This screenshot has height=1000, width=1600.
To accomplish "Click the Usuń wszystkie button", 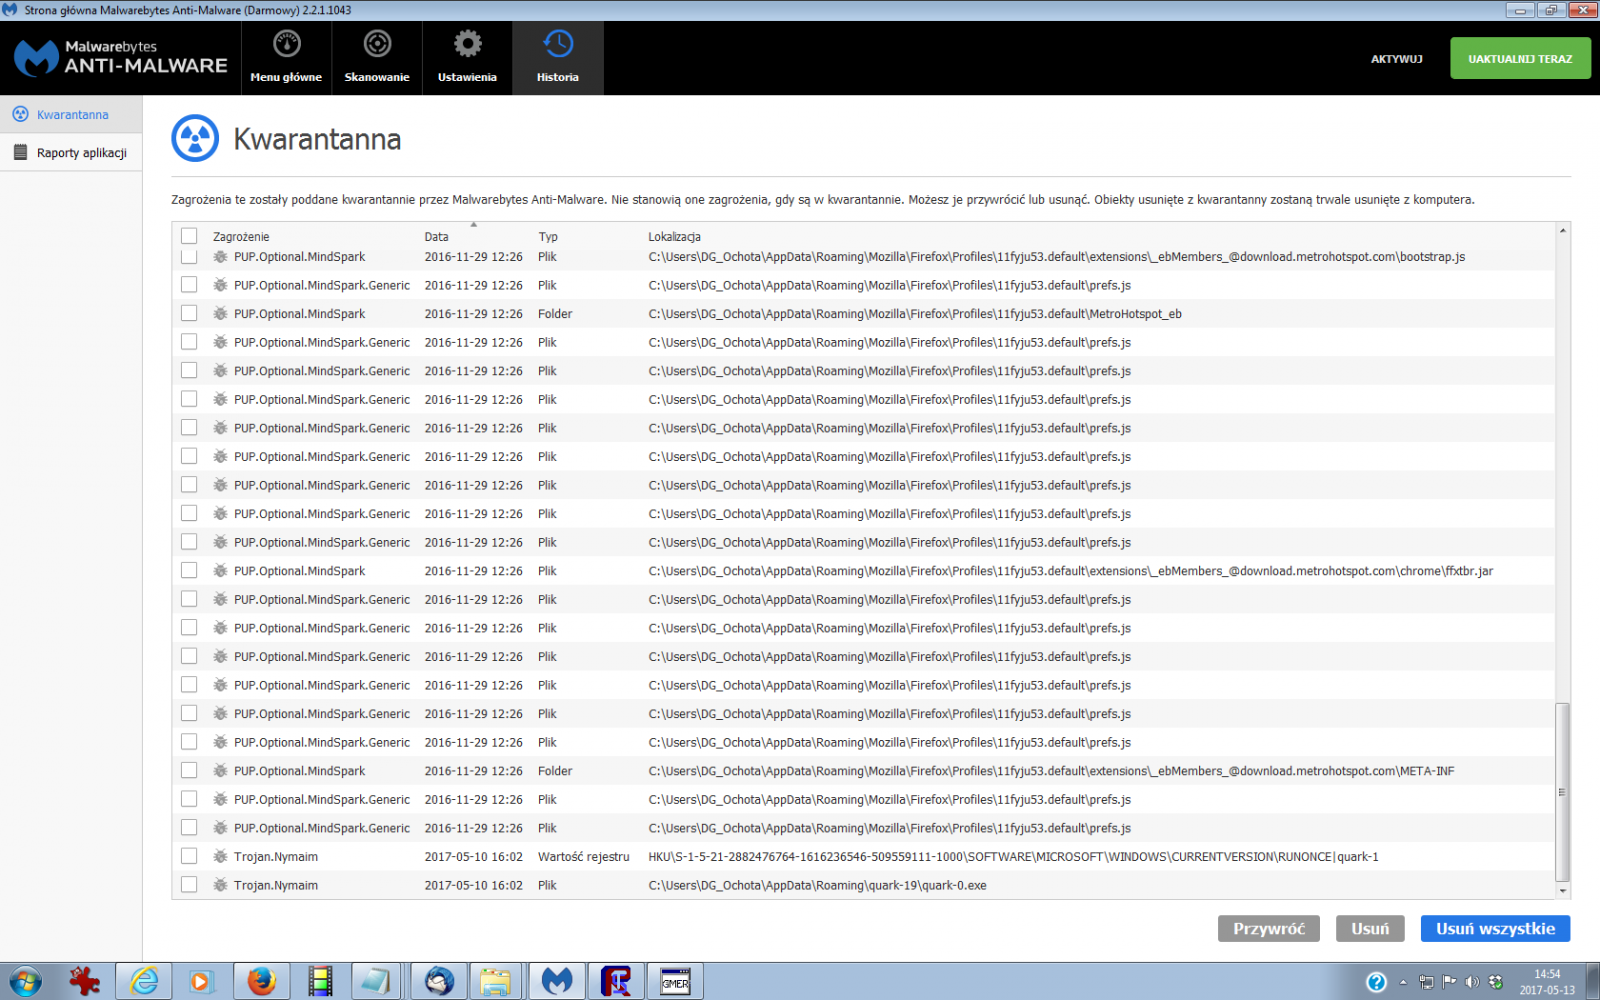I will (1495, 928).
